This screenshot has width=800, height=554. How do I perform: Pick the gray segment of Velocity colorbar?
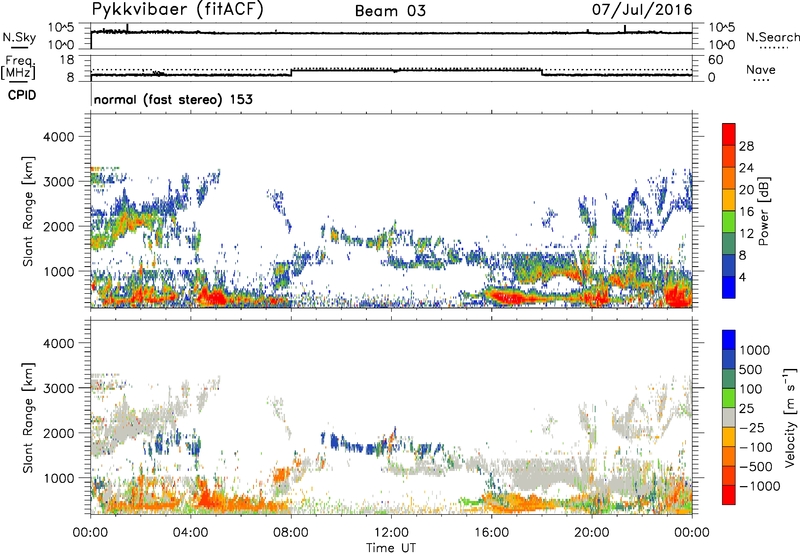point(729,418)
